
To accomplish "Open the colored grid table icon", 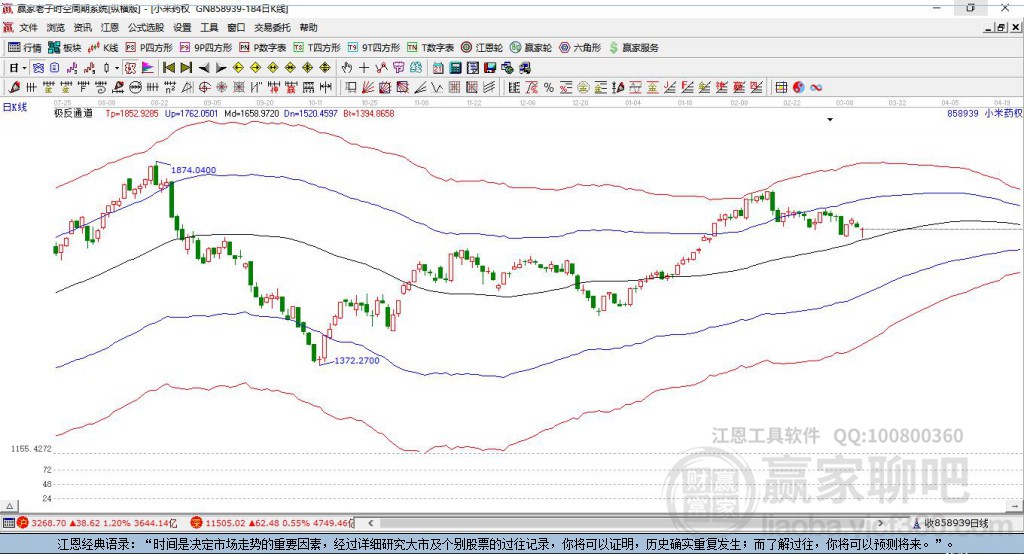I will click(781, 88).
